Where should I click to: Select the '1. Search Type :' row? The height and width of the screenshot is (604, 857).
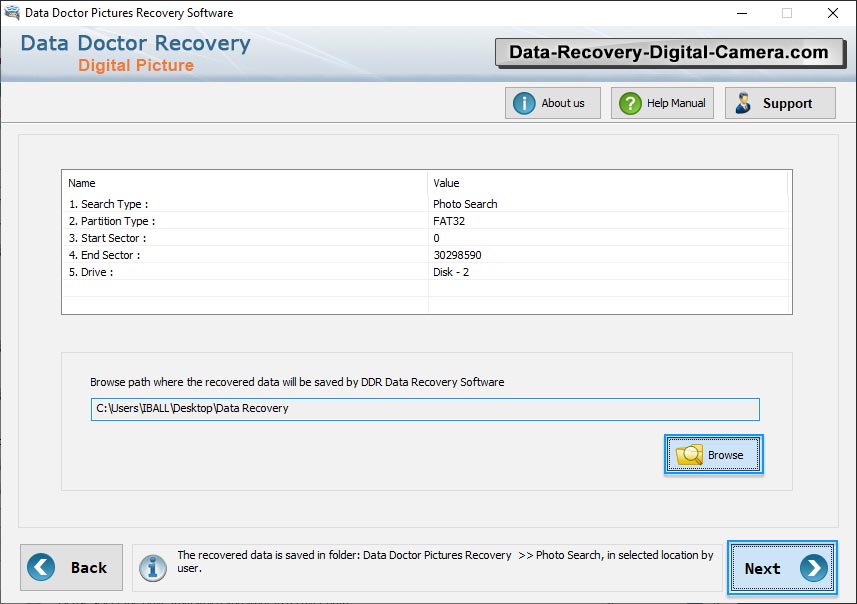(x=426, y=204)
